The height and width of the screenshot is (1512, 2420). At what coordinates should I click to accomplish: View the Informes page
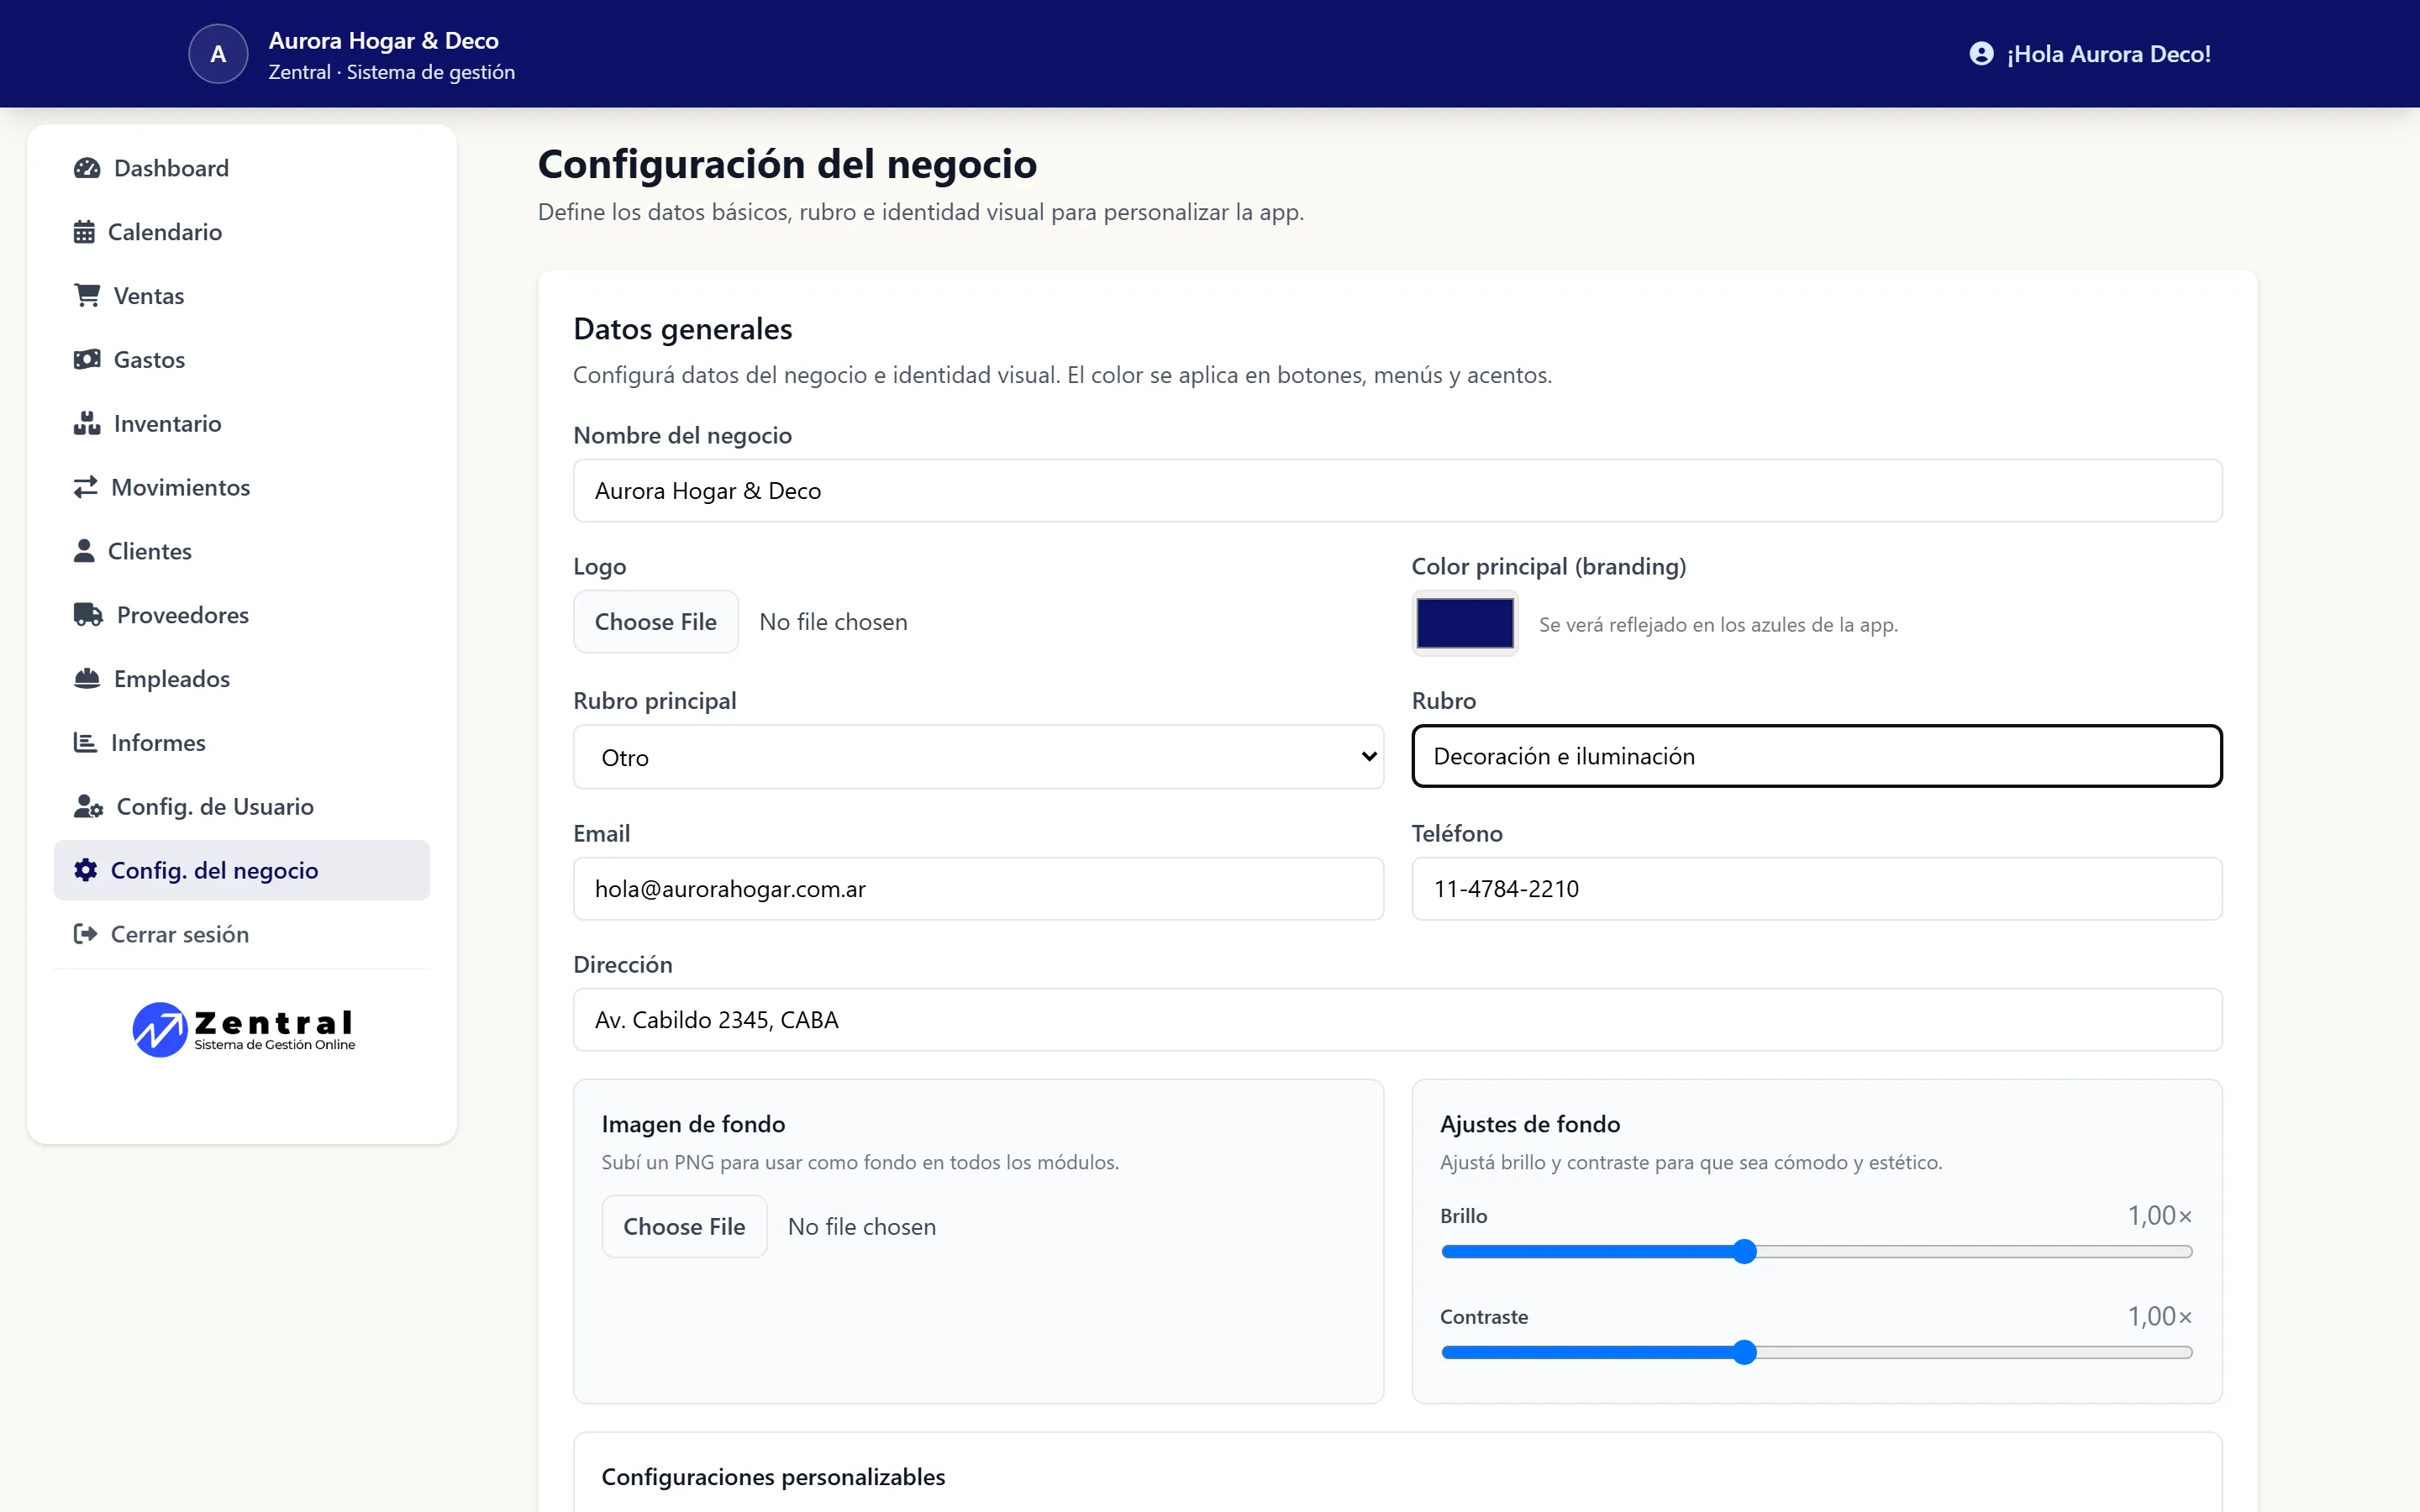coord(242,743)
